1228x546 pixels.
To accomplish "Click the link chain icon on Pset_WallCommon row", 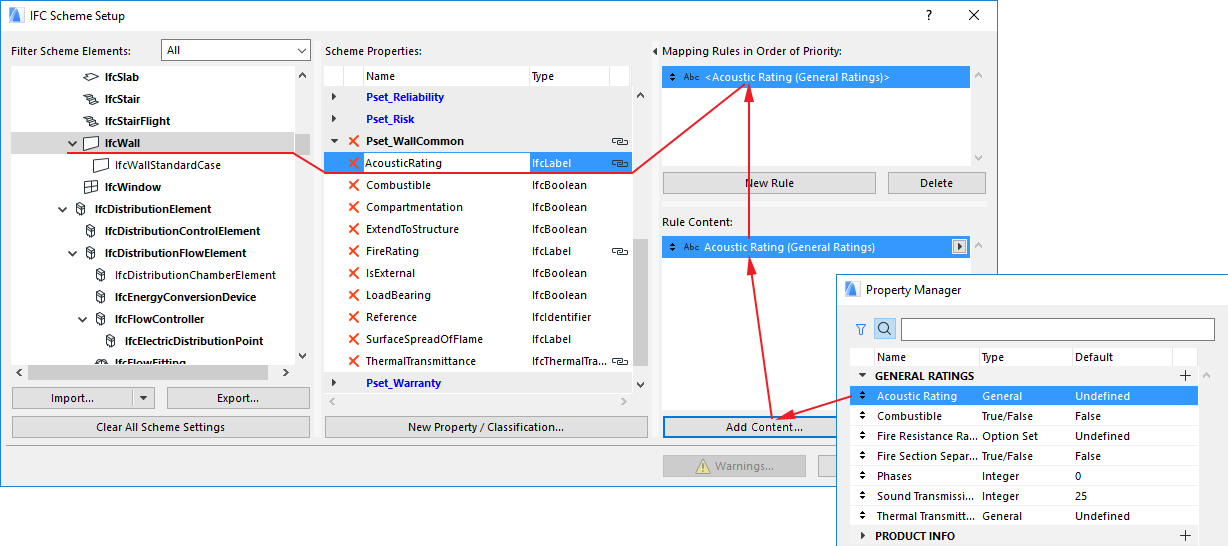I will [619, 141].
